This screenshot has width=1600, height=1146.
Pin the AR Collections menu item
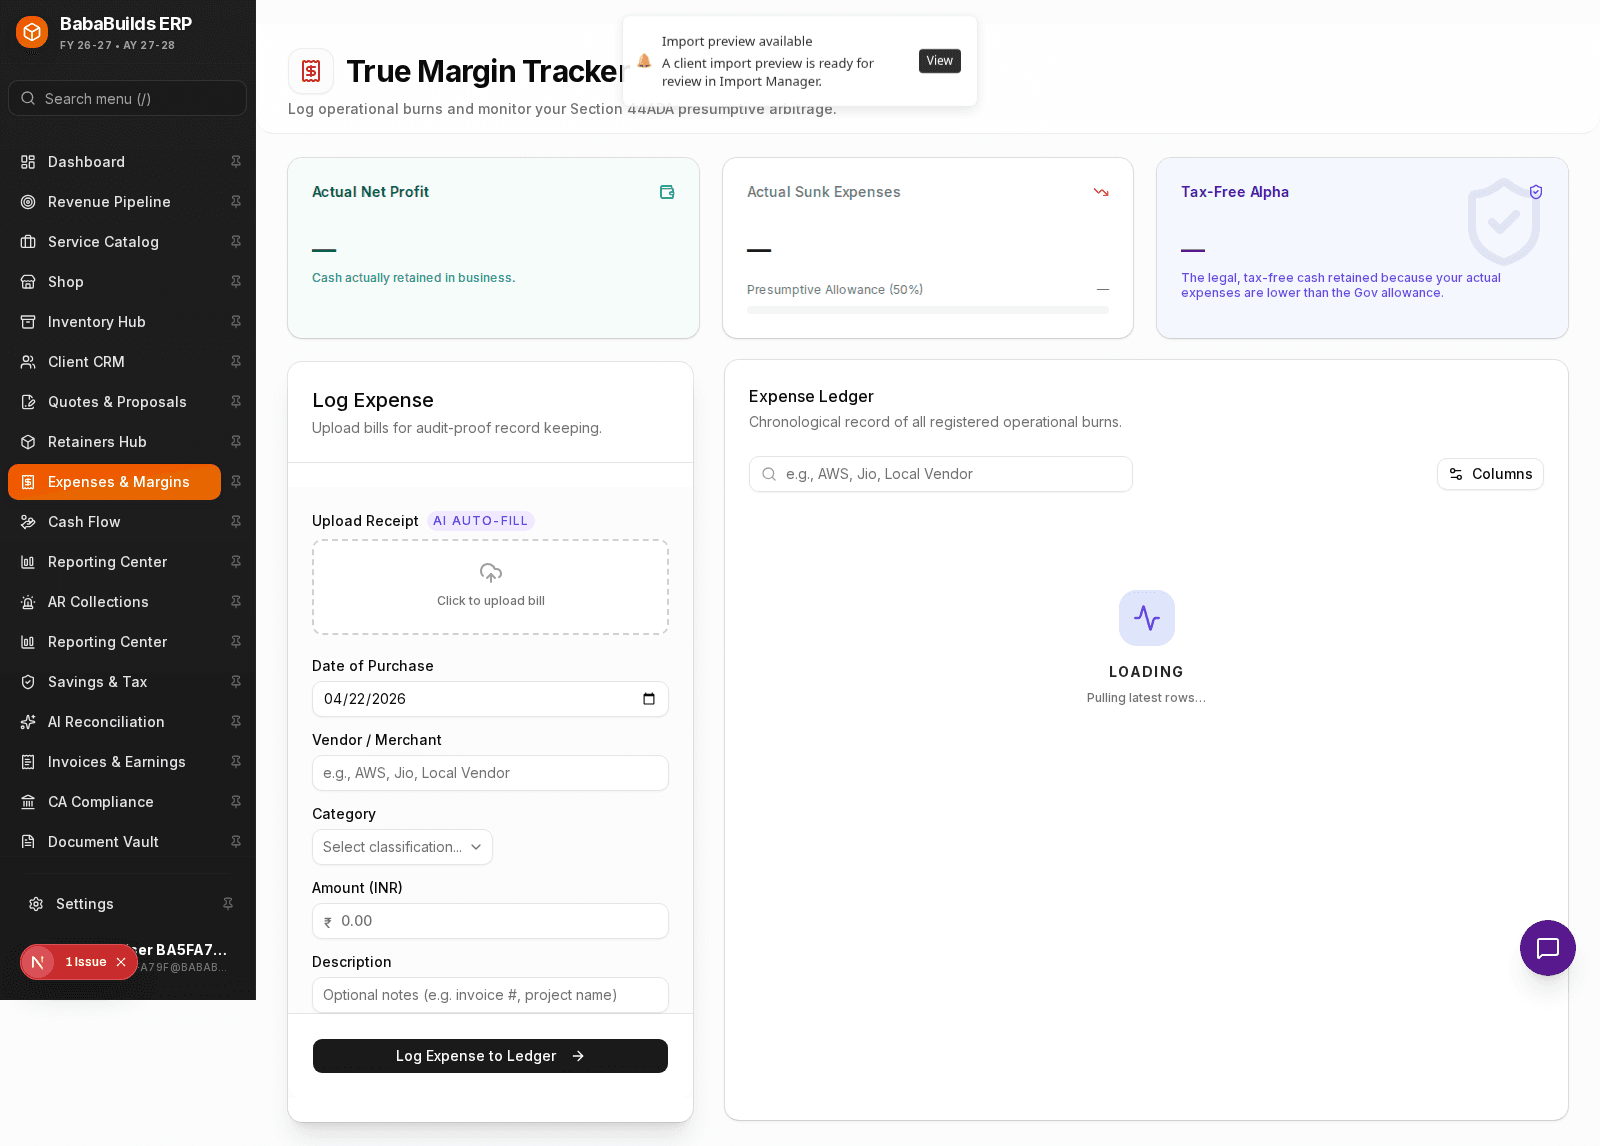[236, 602]
